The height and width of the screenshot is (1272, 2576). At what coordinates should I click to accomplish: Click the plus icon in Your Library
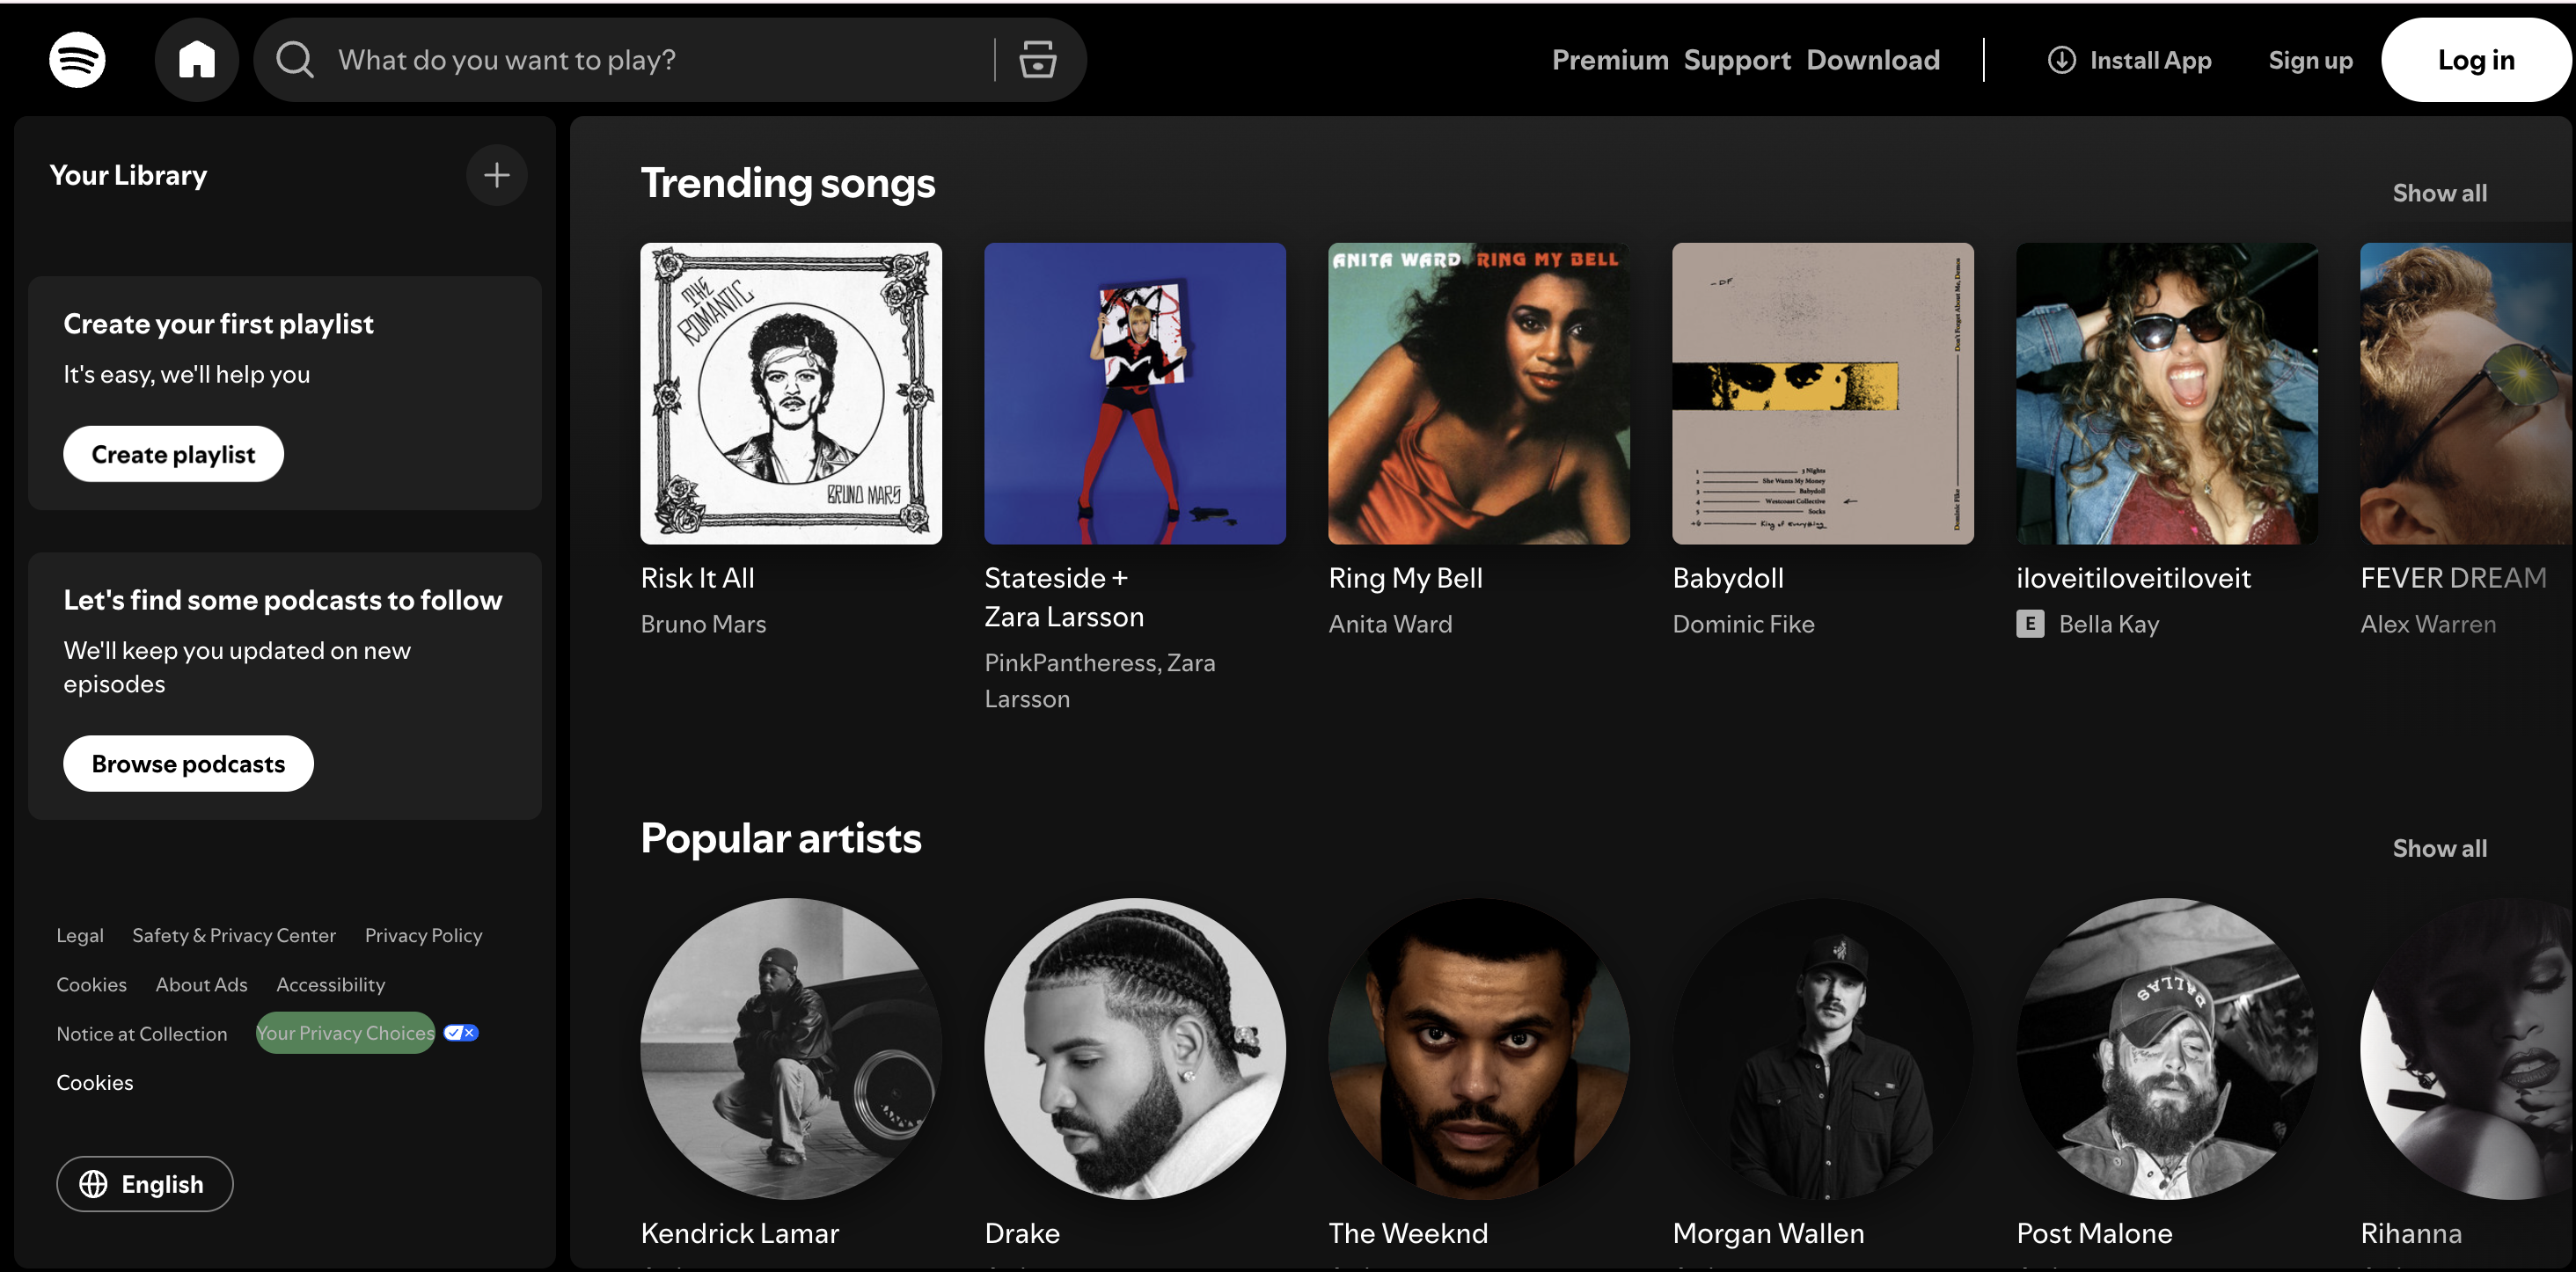pyautogui.click(x=496, y=174)
